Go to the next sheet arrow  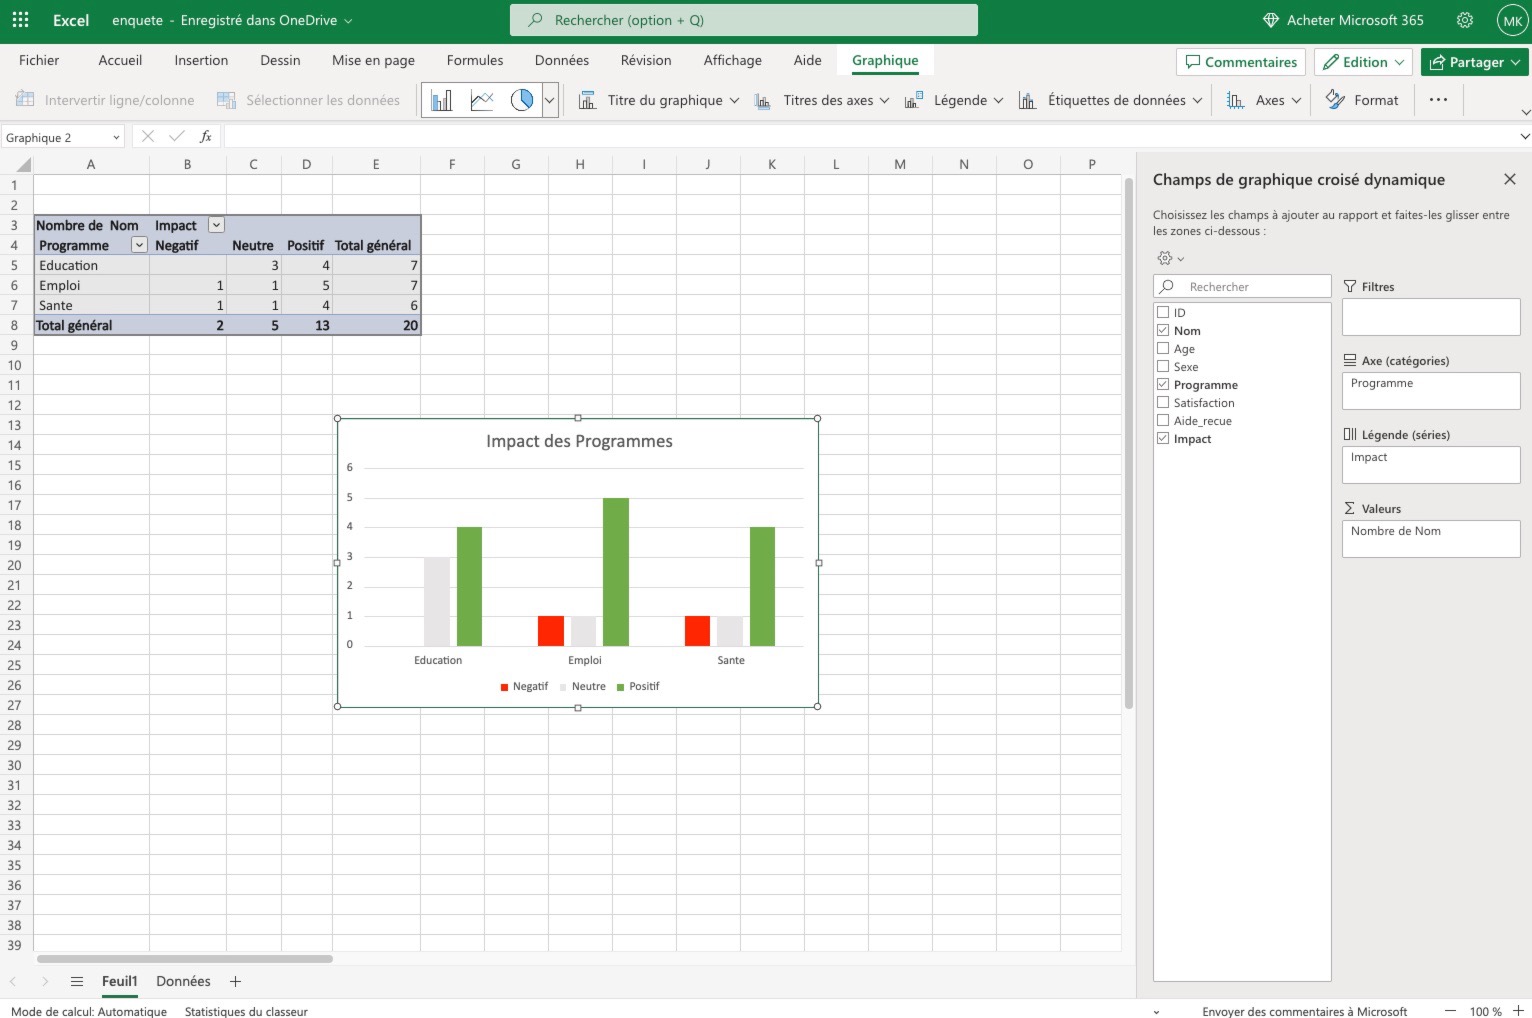pos(44,982)
